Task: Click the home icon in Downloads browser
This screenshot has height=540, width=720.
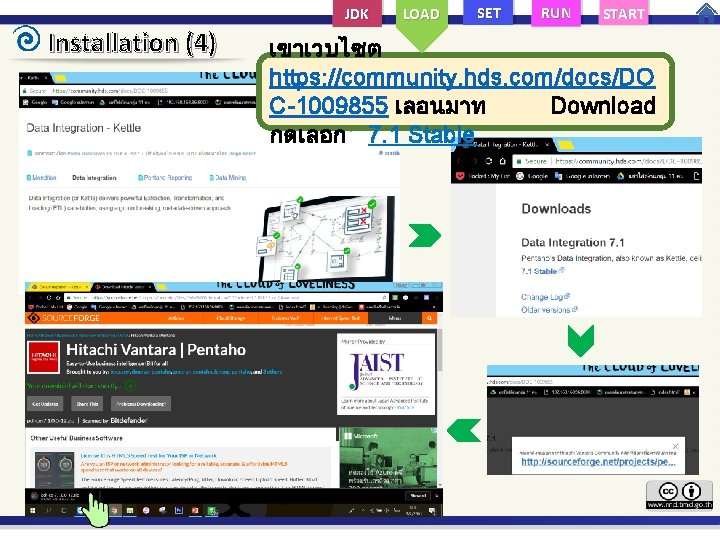Action: click(503, 161)
